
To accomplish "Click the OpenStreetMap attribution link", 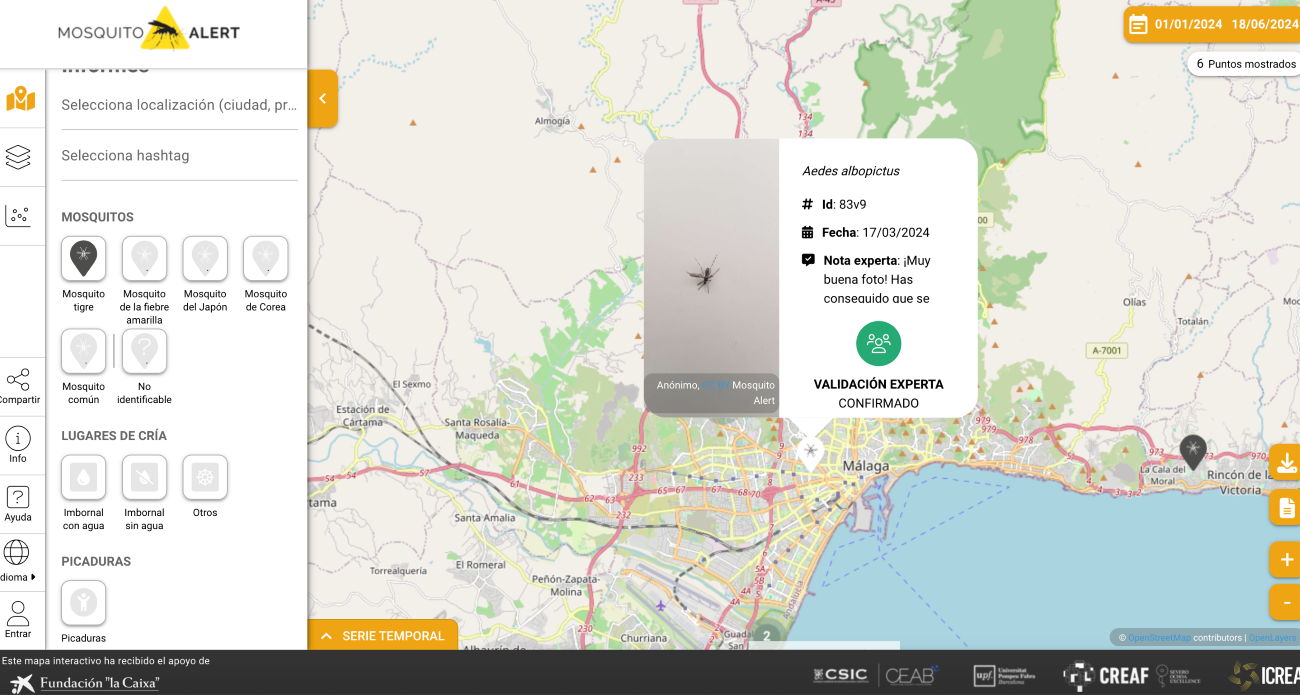I will tap(1159, 638).
